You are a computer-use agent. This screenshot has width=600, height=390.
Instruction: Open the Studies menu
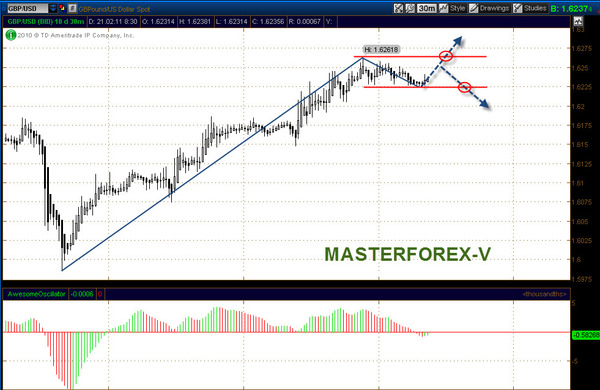[530, 8]
